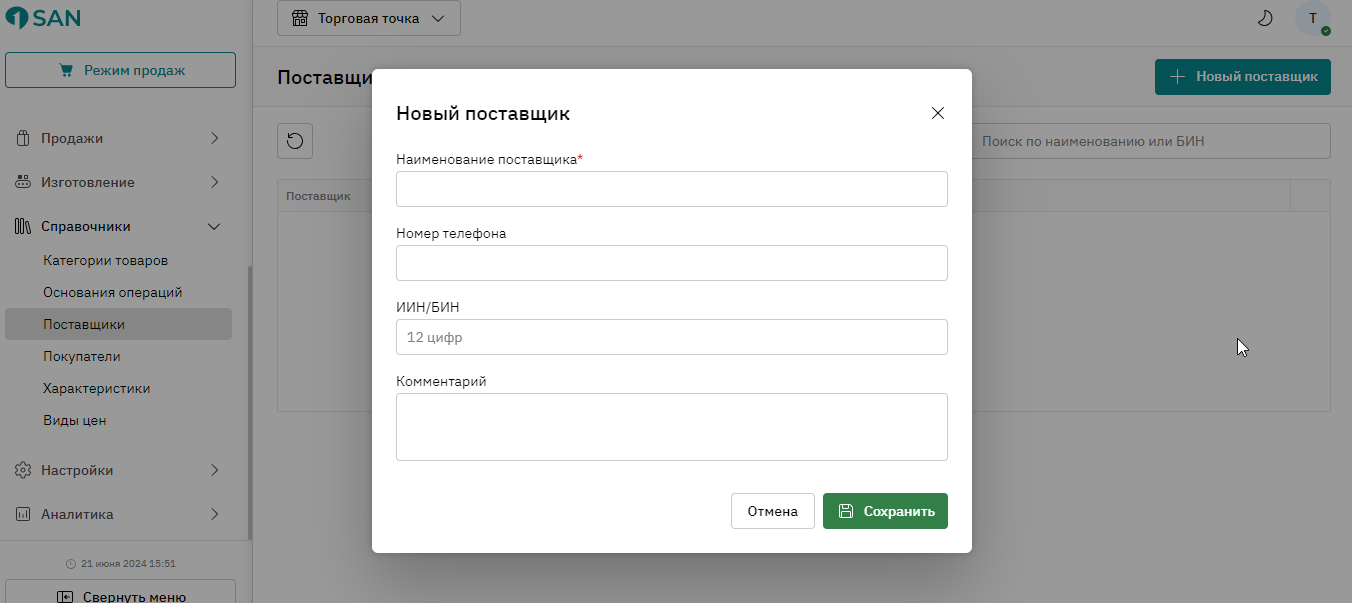
Task: Click the SAN logo
Action: (43, 17)
